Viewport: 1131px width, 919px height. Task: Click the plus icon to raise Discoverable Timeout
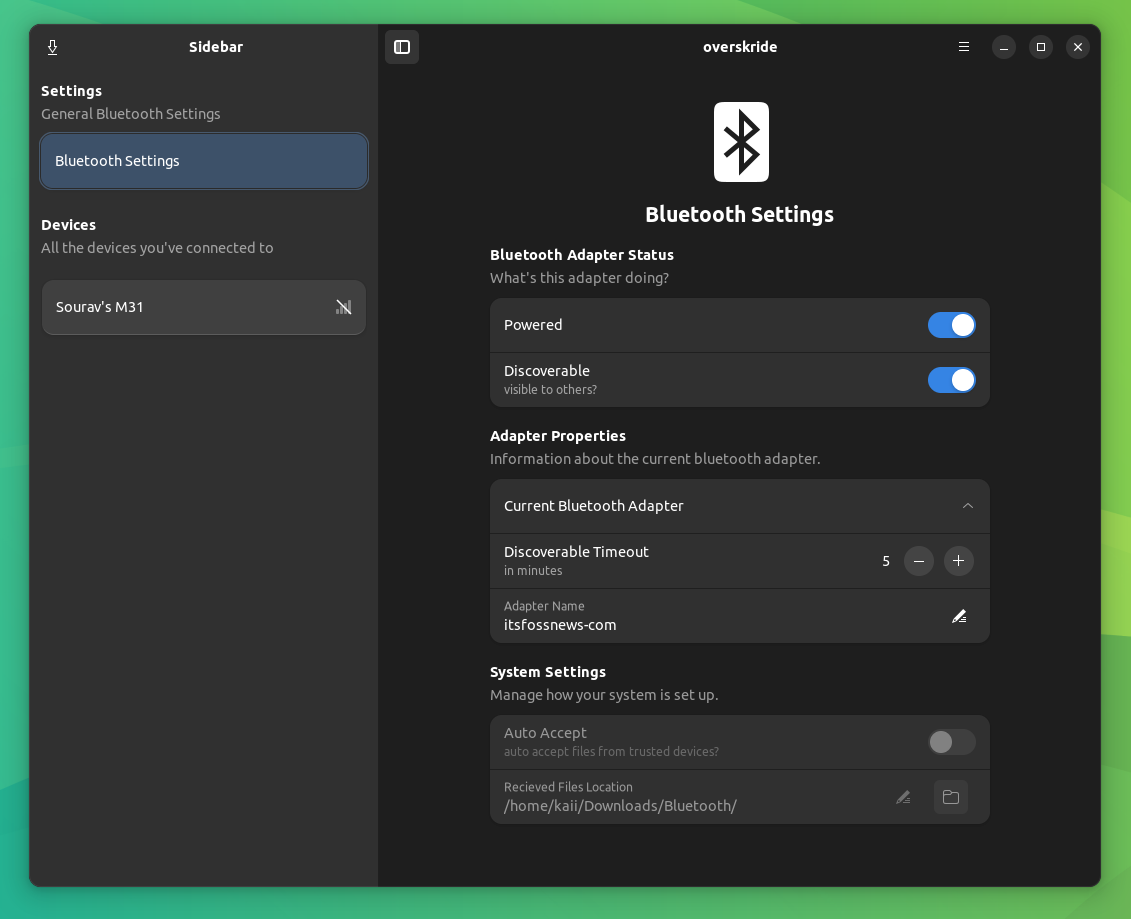[958, 561]
